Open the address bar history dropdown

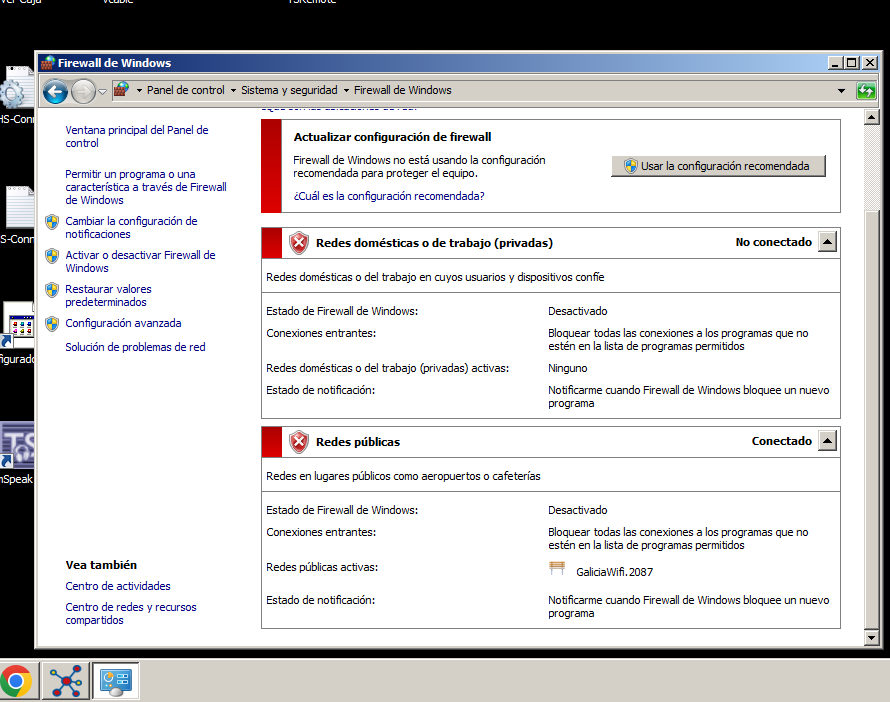pos(841,91)
